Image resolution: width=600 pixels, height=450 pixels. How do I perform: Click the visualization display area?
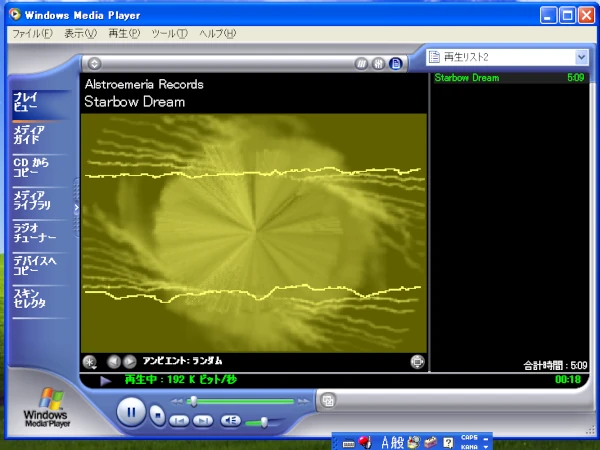254,233
